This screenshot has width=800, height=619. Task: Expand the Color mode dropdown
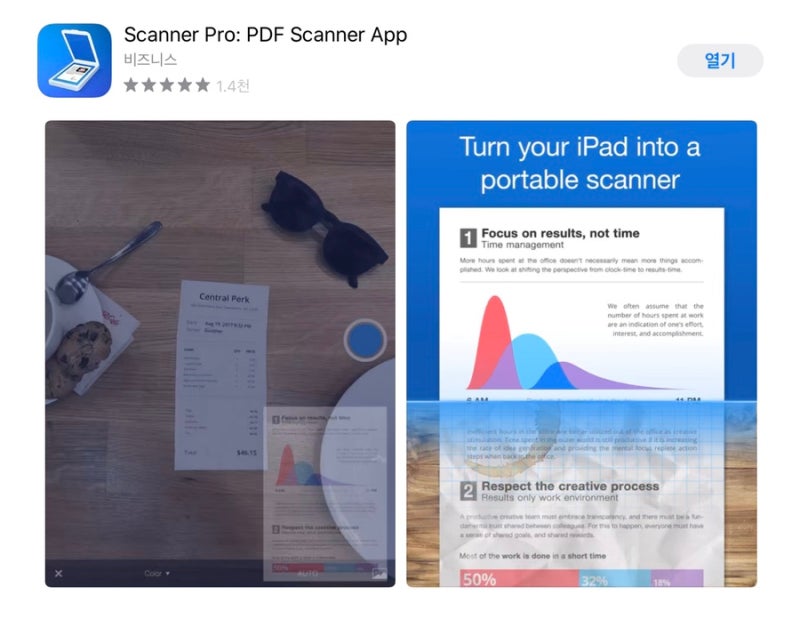tap(156, 574)
